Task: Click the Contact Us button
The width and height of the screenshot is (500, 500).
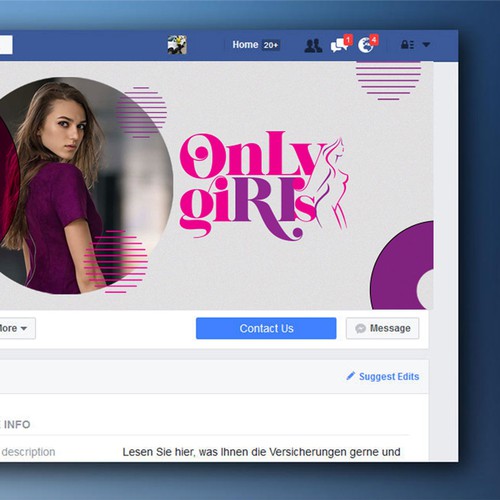Action: (266, 328)
